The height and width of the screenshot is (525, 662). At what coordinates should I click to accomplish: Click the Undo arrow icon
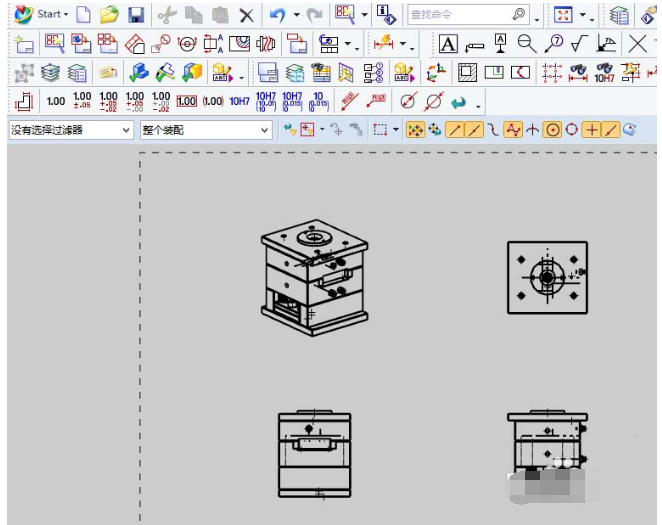277,15
